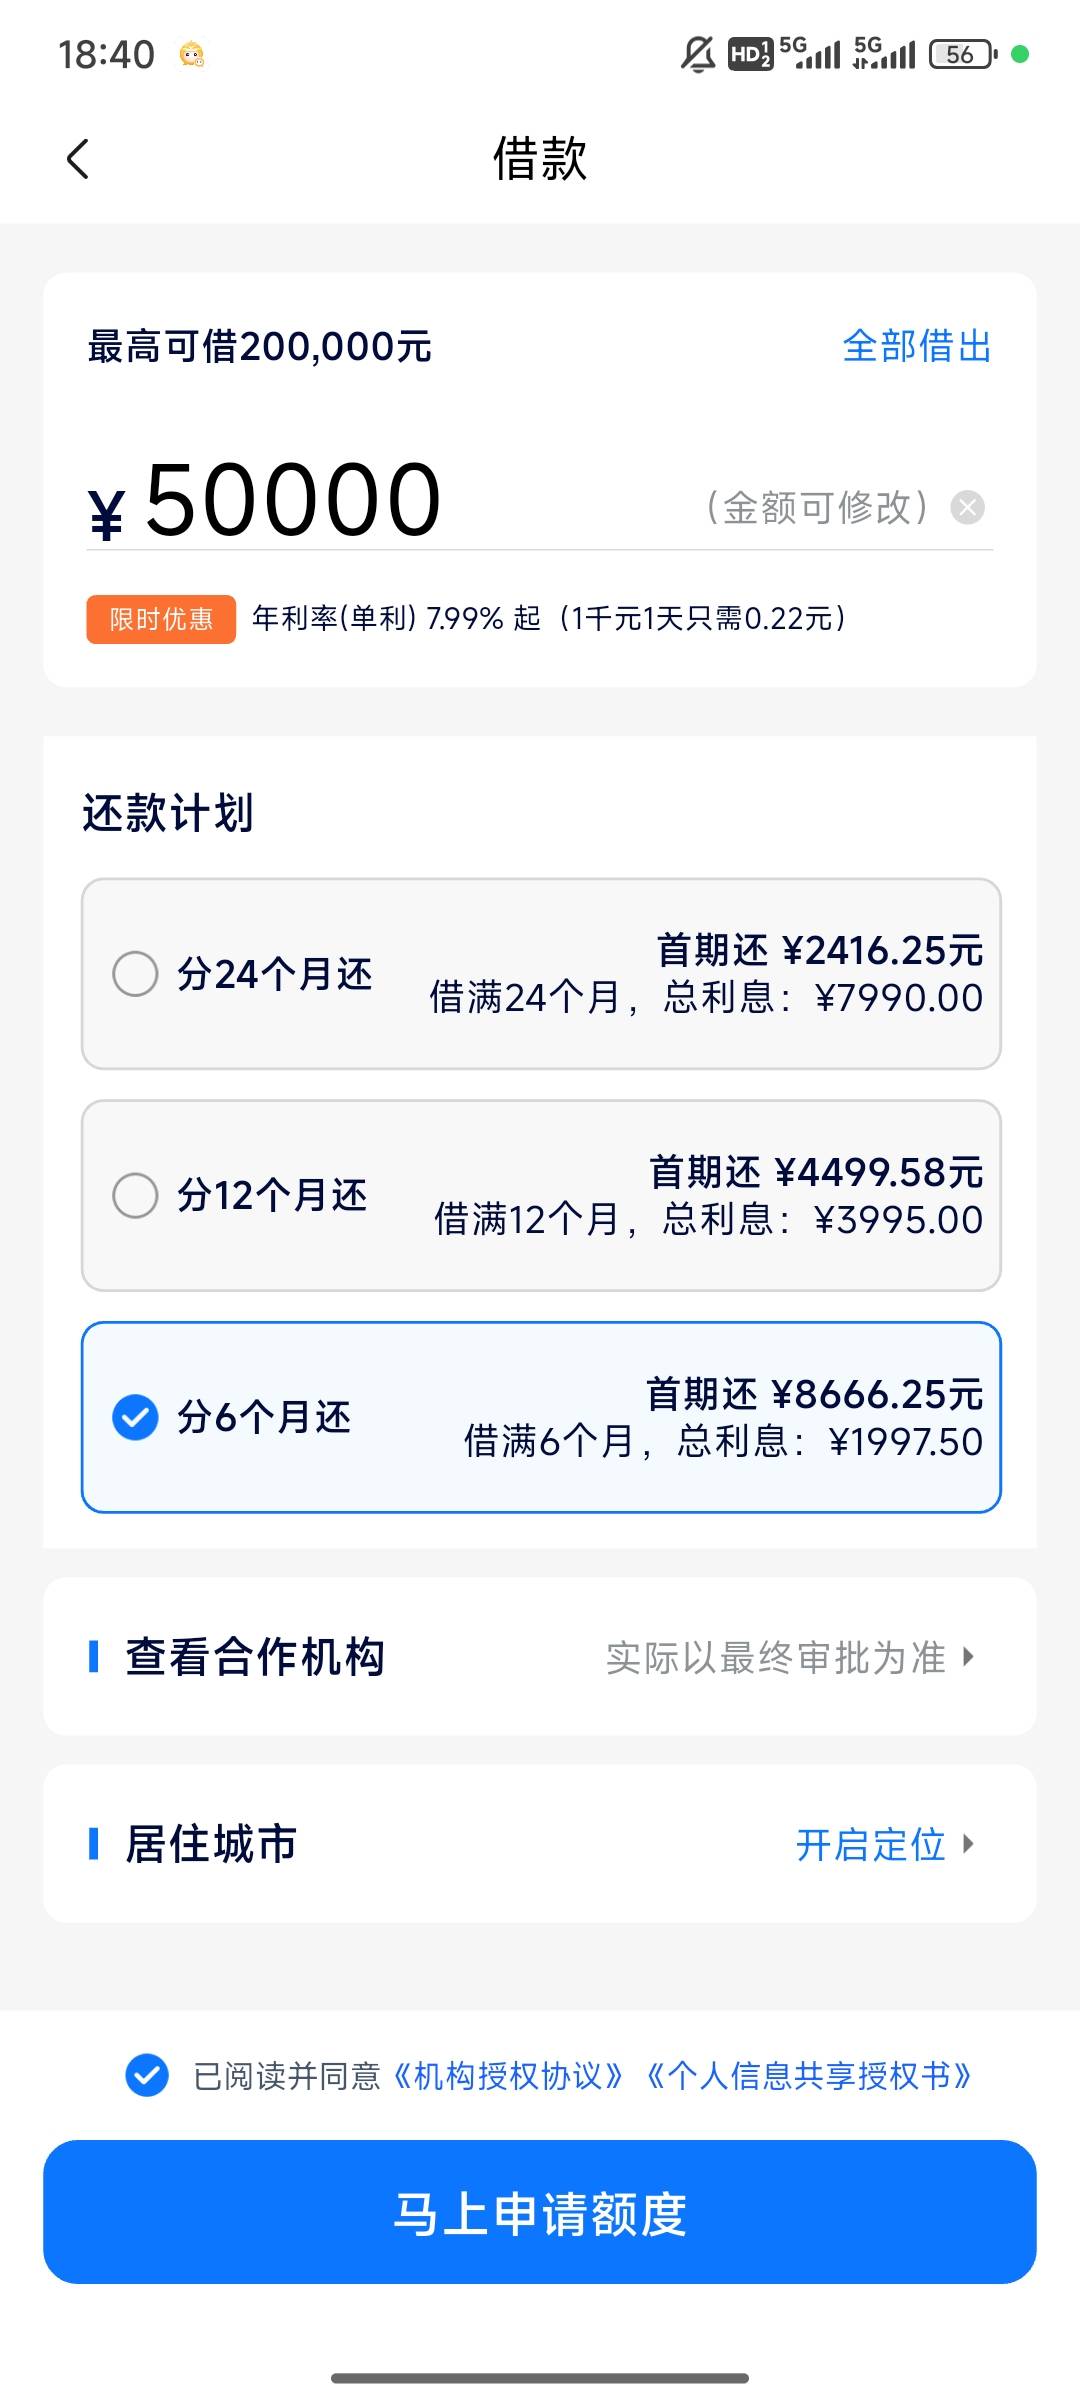Viewport: 1080px width, 2400px height.
Task: Tap the back arrow icon
Action: [78, 159]
